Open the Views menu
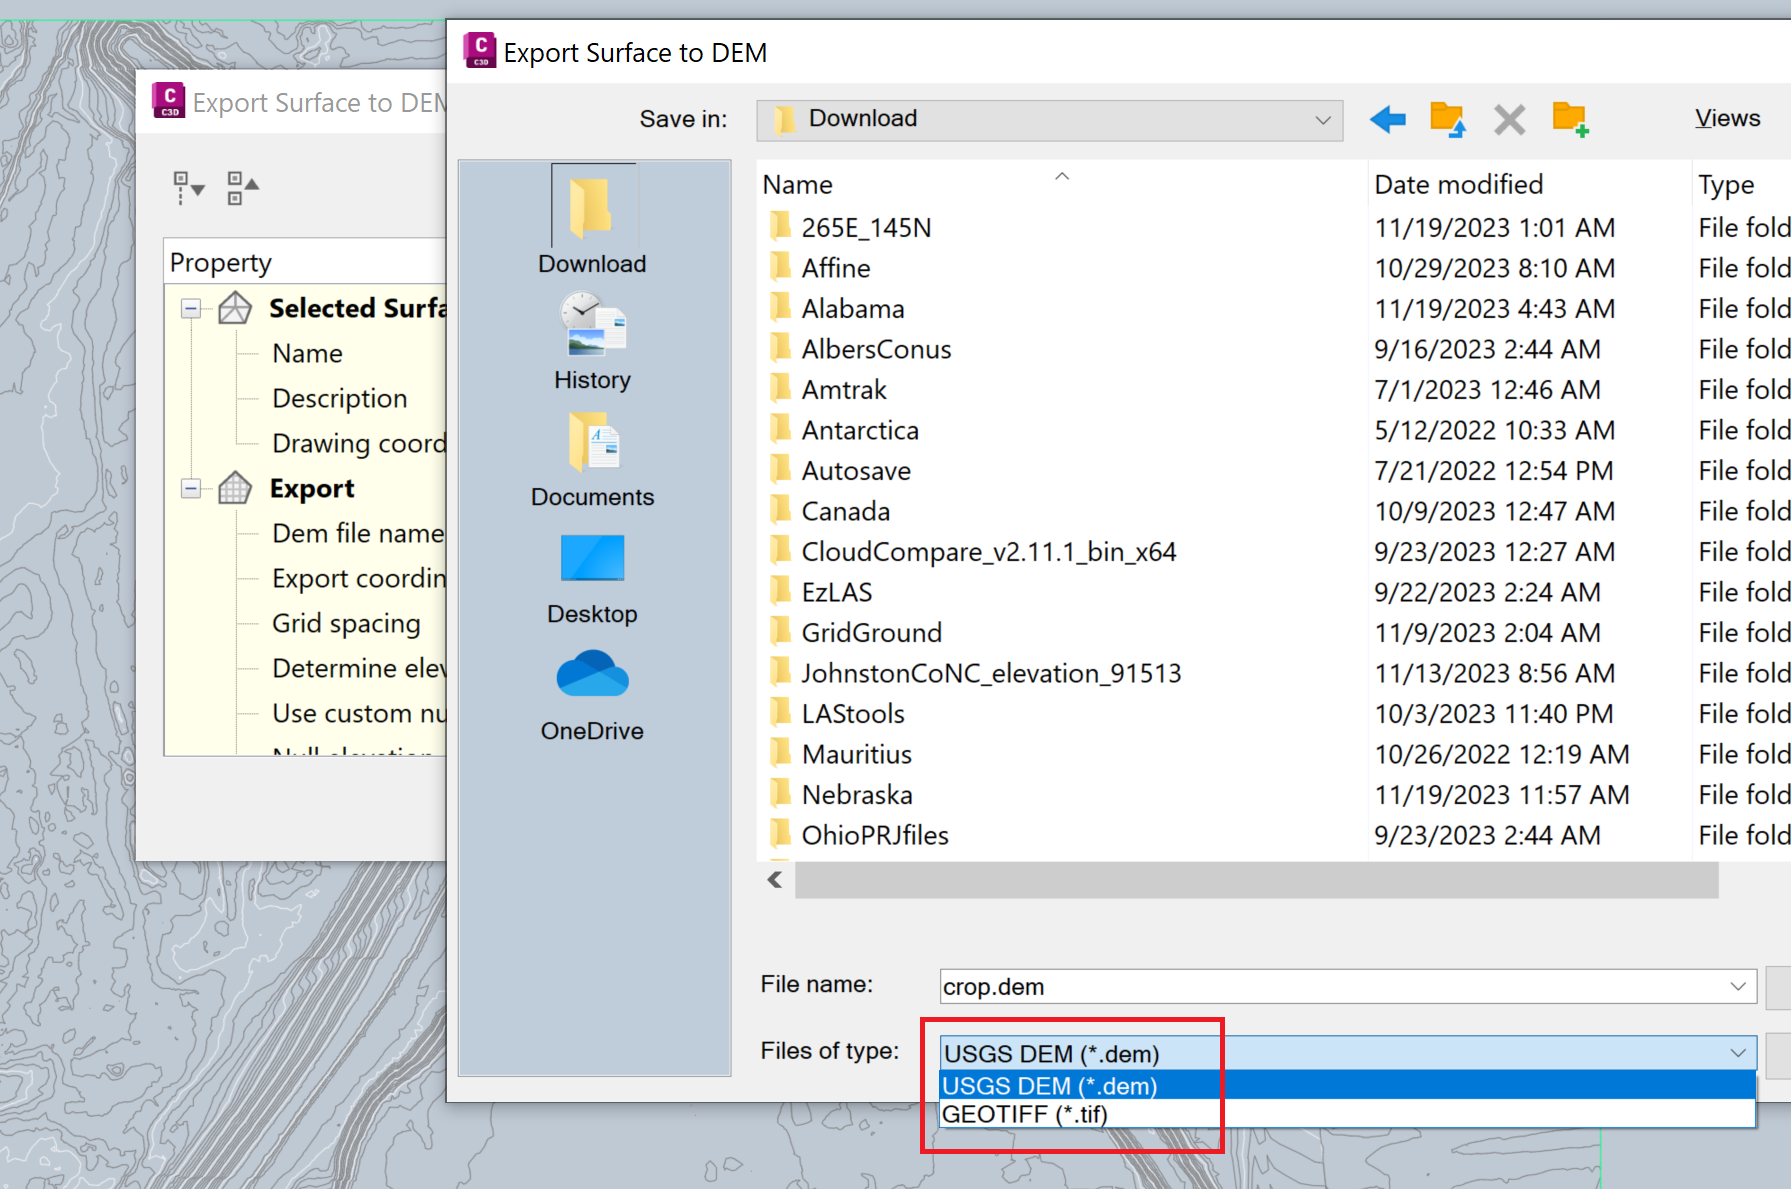The image size is (1791, 1189). [x=1727, y=117]
